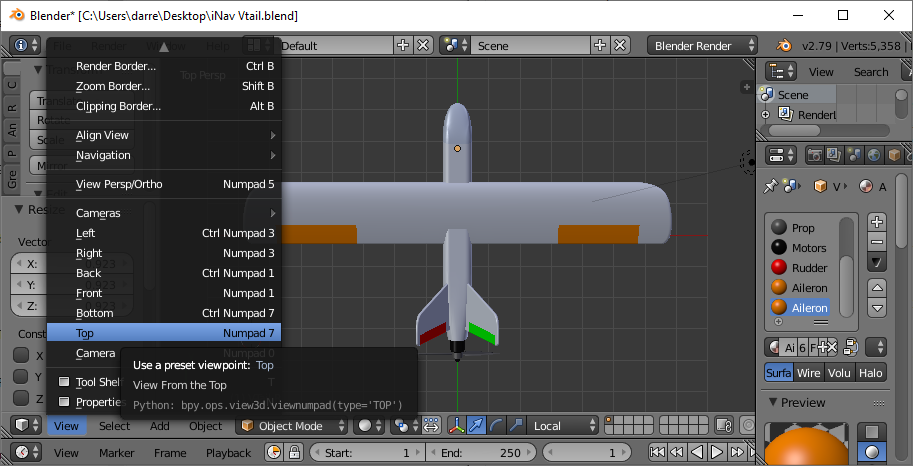Switch to Render Layers properties tab
Viewport: 913px width, 466px height.
tap(834, 155)
